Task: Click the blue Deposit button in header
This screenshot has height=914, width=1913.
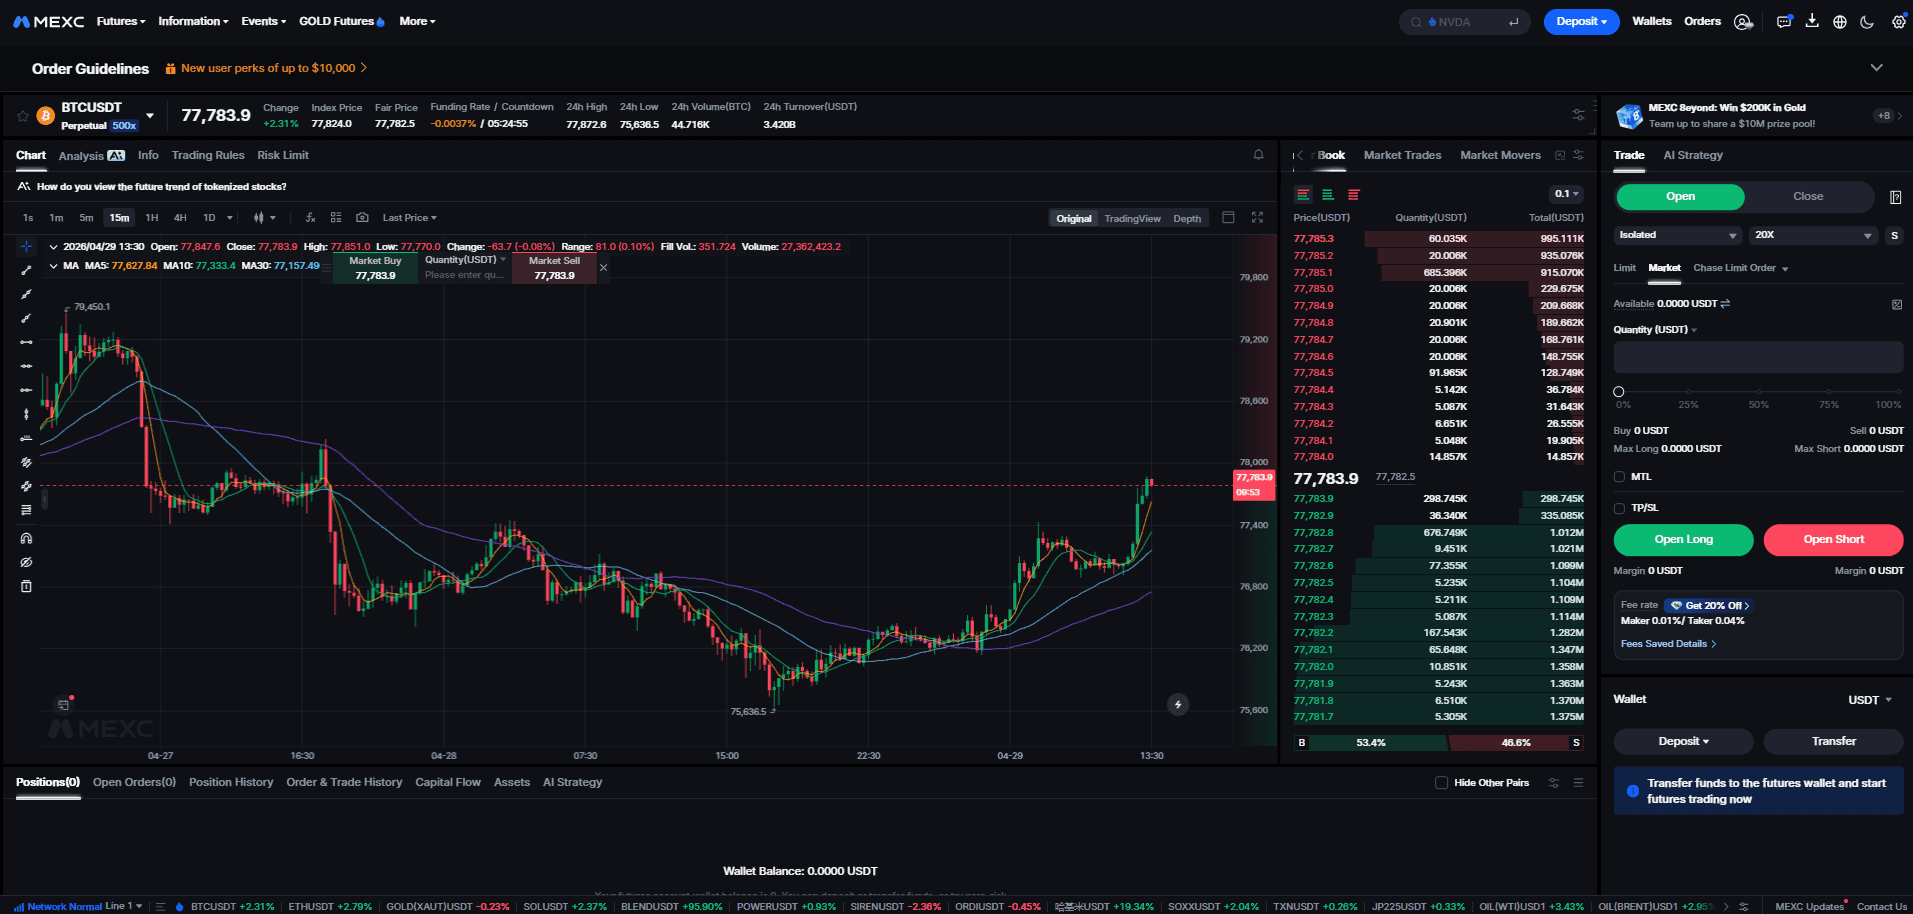Action: (x=1581, y=21)
